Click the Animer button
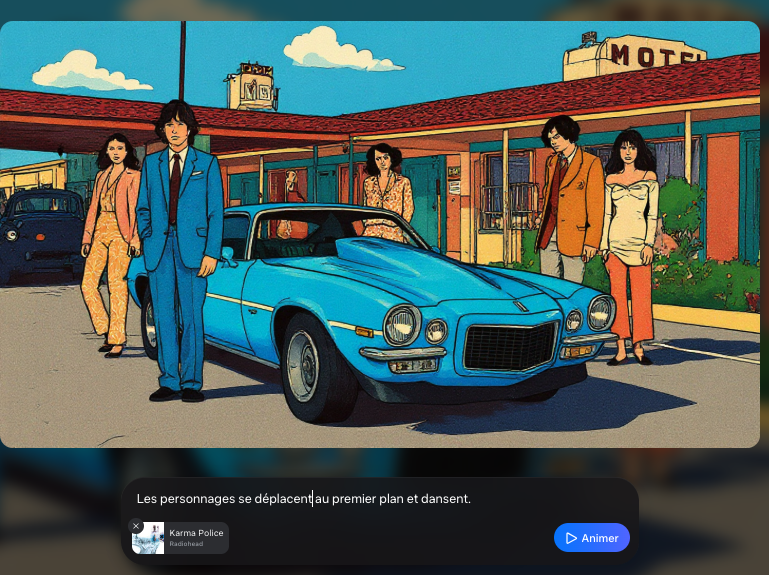769x575 pixels. 591,538
